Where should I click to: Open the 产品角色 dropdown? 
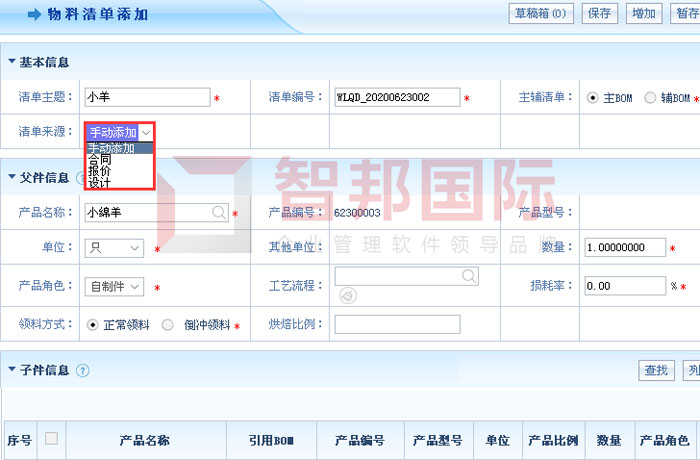(x=114, y=286)
